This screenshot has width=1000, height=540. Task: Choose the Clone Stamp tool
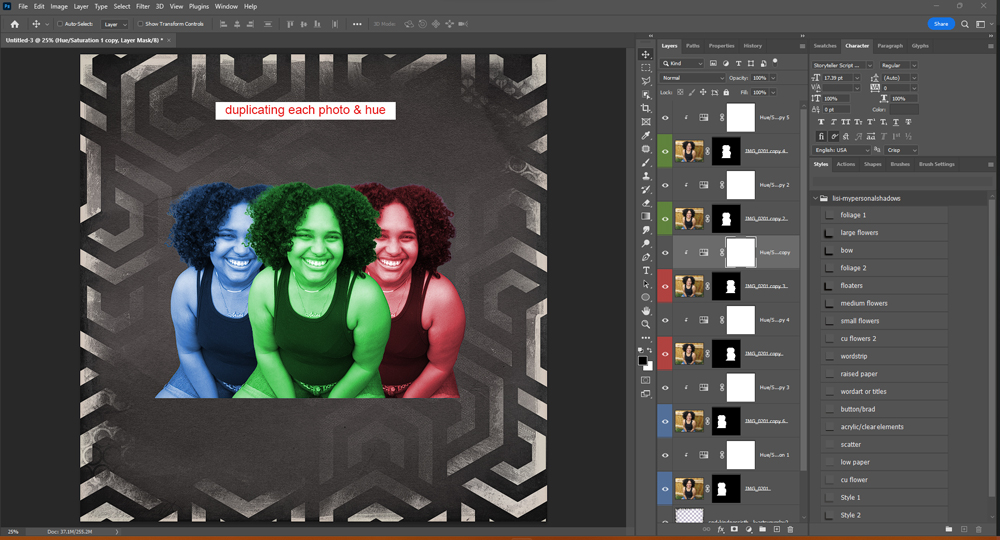pos(645,176)
